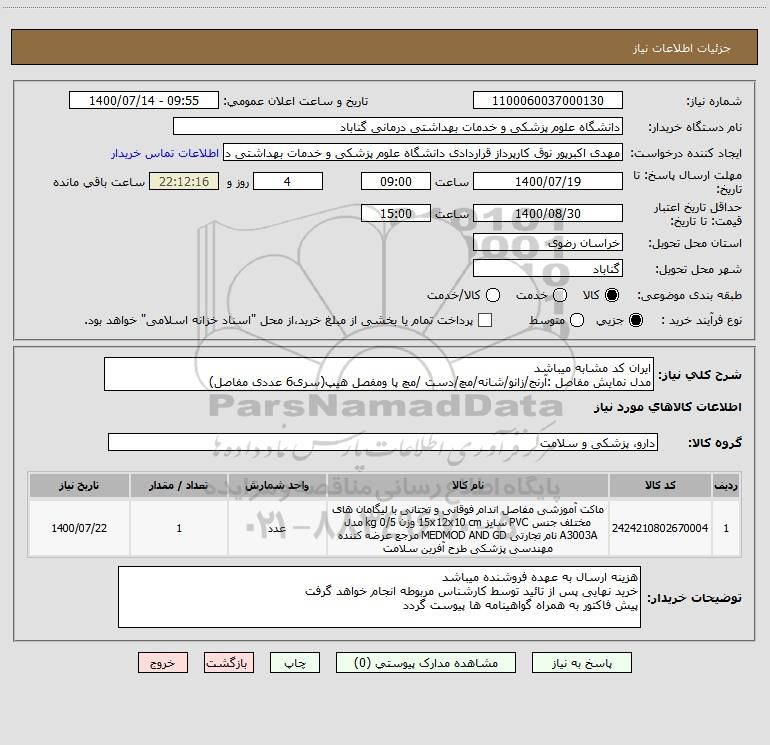Viewport: 770px width, 745px height.
Task: Toggle the اسناد خزانه اسلامی payment checkbox
Action: [x=485, y=320]
